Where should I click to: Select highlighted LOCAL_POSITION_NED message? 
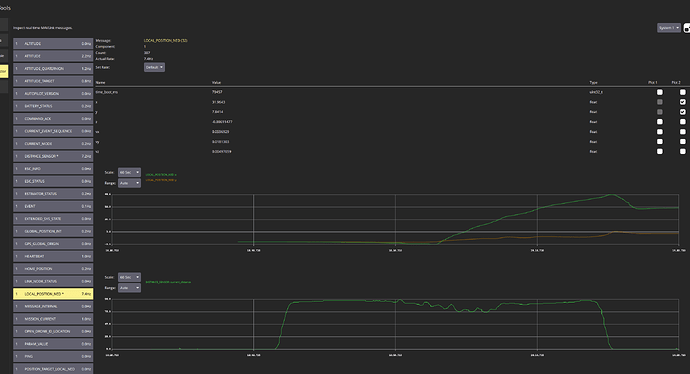coord(53,293)
